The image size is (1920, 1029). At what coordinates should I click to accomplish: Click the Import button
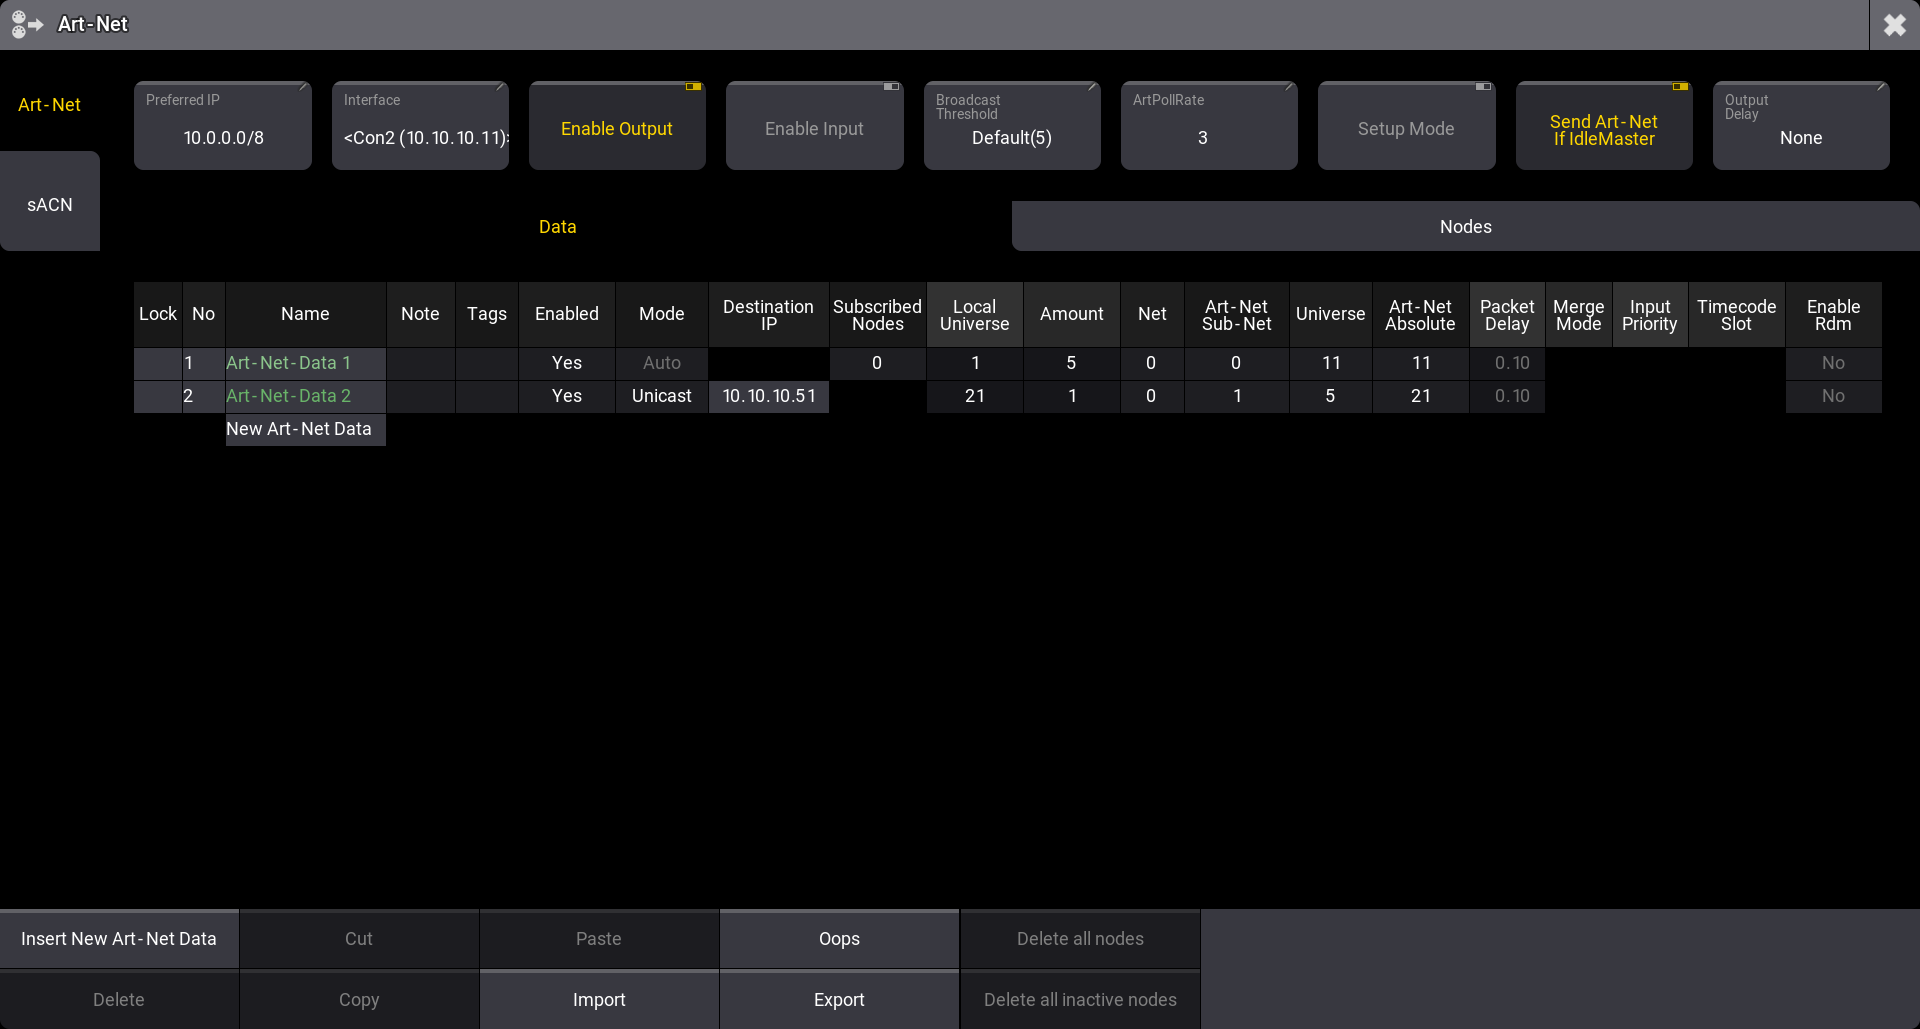click(599, 1000)
